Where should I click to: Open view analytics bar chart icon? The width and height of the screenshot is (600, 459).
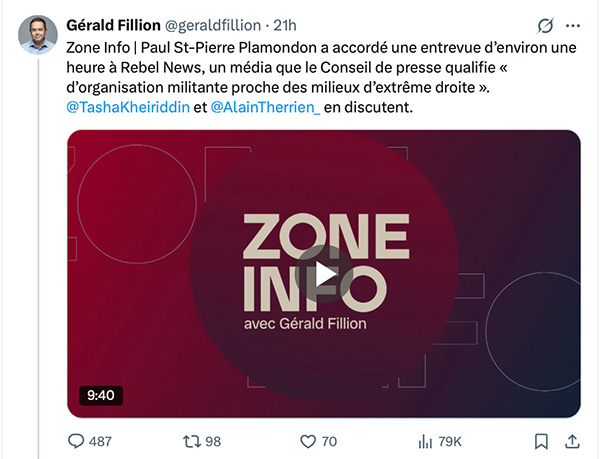(424, 441)
